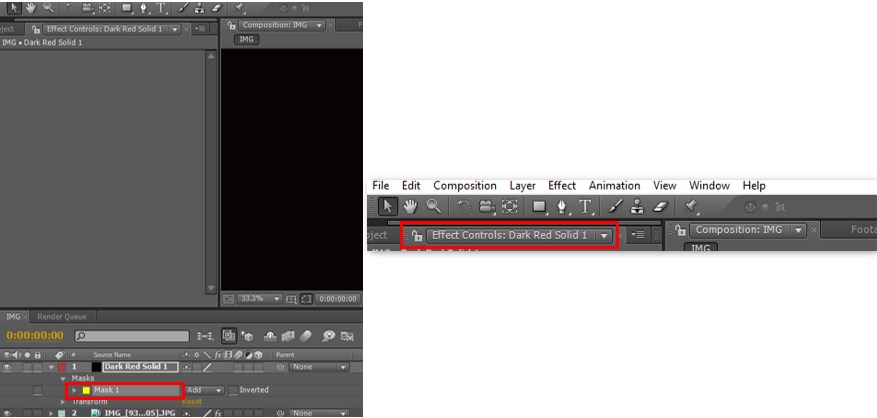The height and width of the screenshot is (418, 877).
Task: Choose the Unified Camera tool in the enlarged toolbar
Action: click(x=487, y=207)
